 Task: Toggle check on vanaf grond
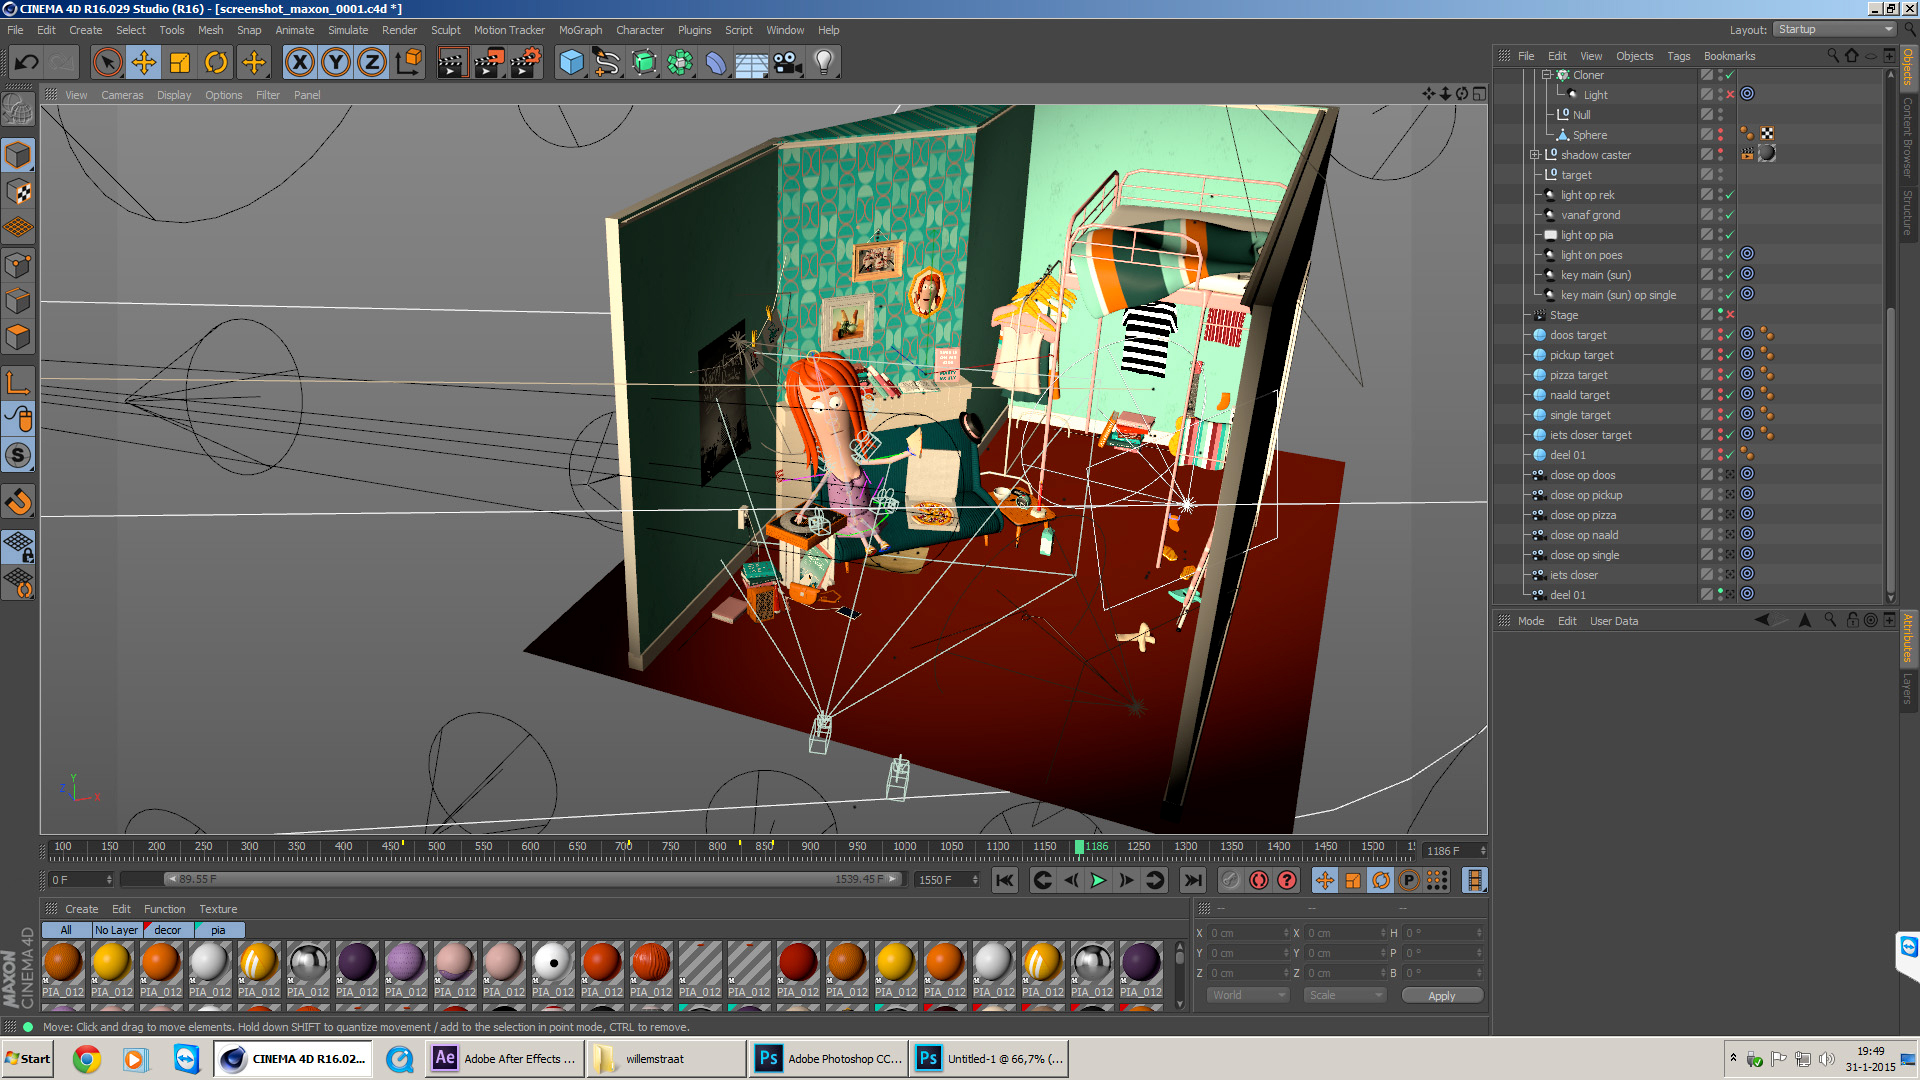(1730, 215)
